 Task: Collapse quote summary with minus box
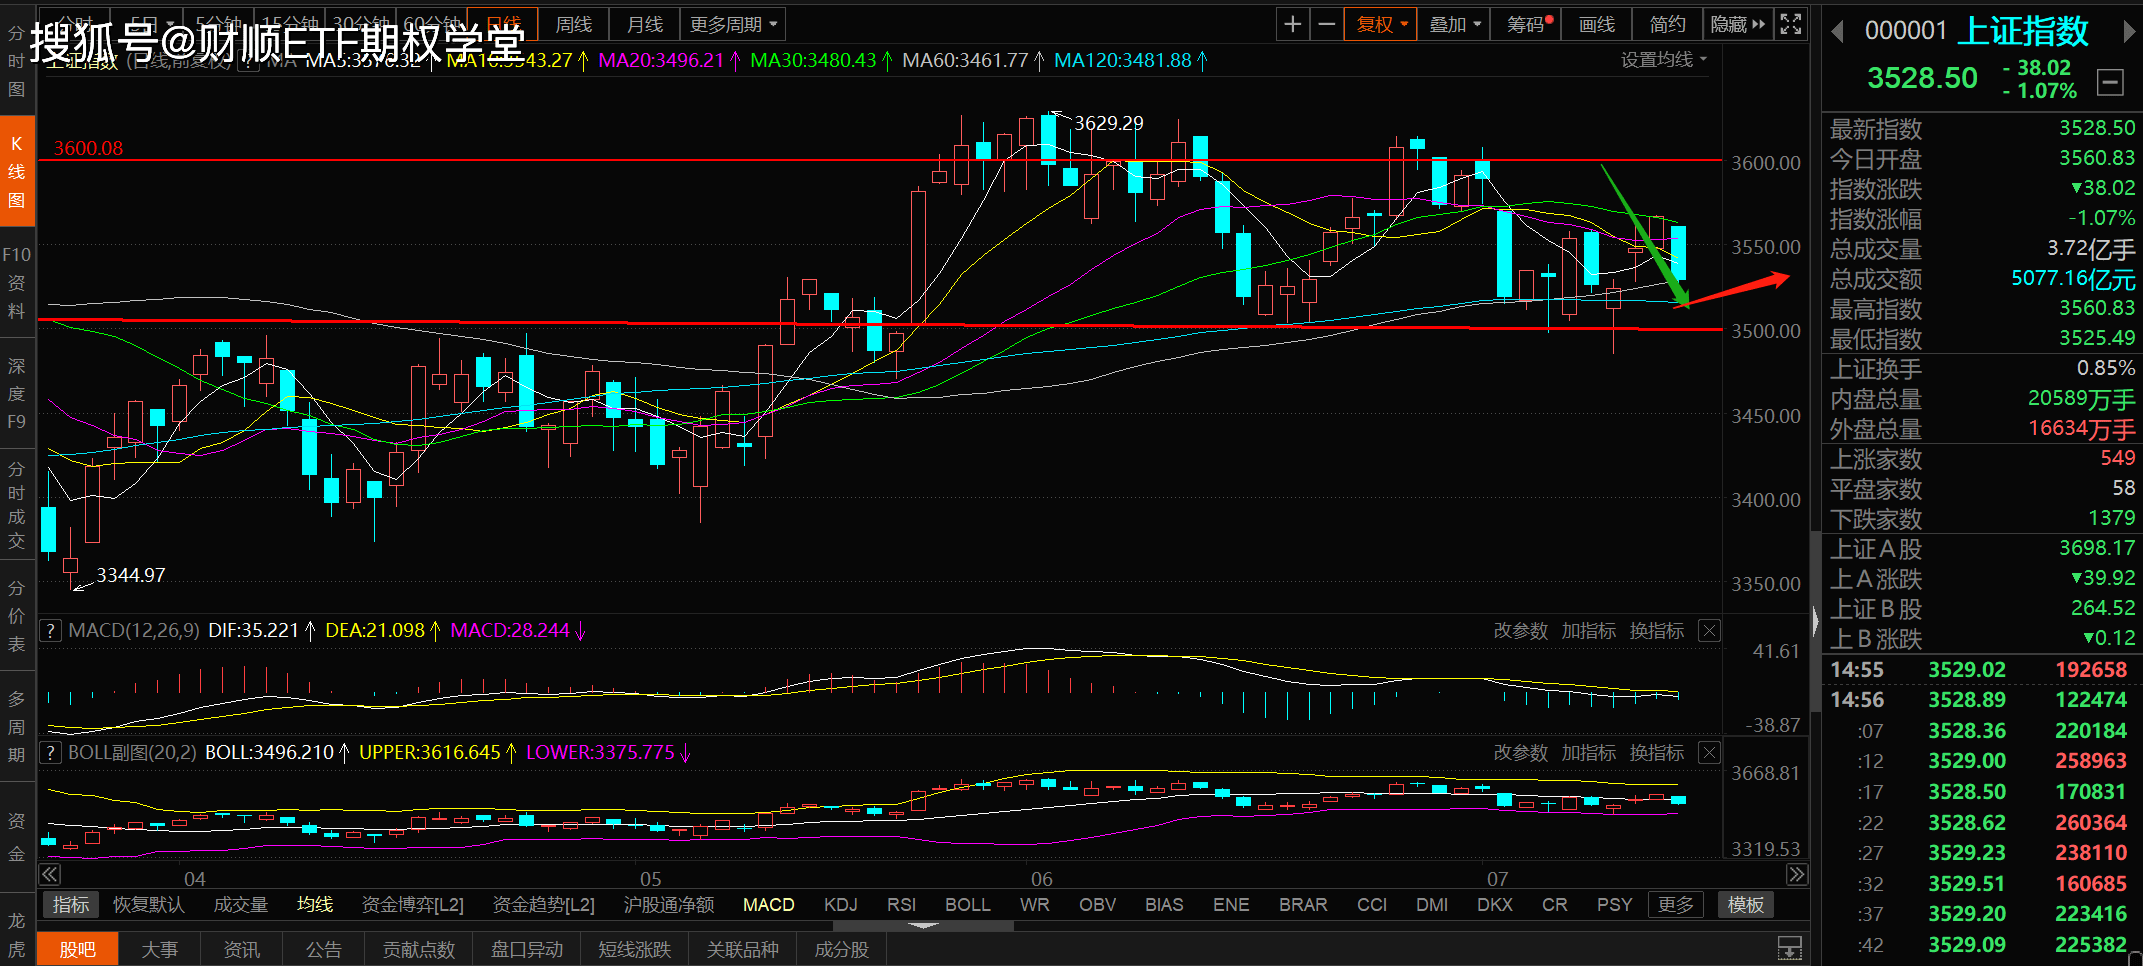(x=2110, y=82)
